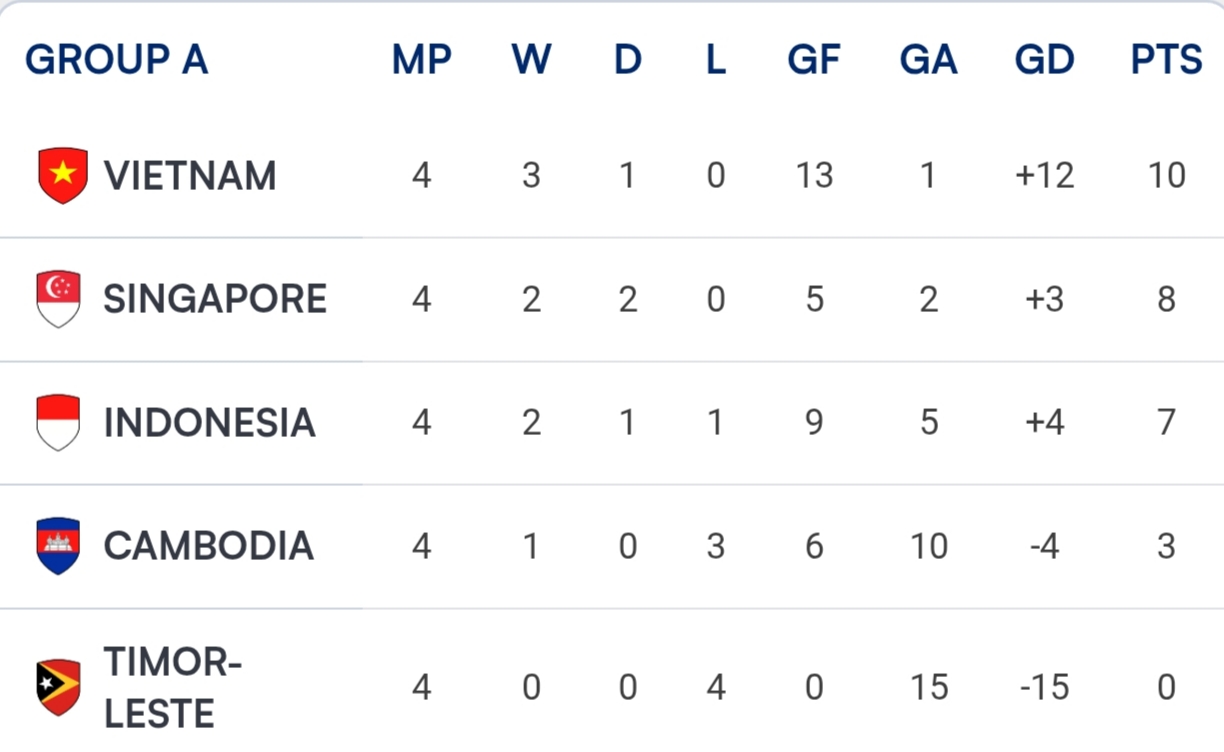Click Vietnam's 10 points value
The height and width of the screenshot is (752, 1224).
(1166, 176)
